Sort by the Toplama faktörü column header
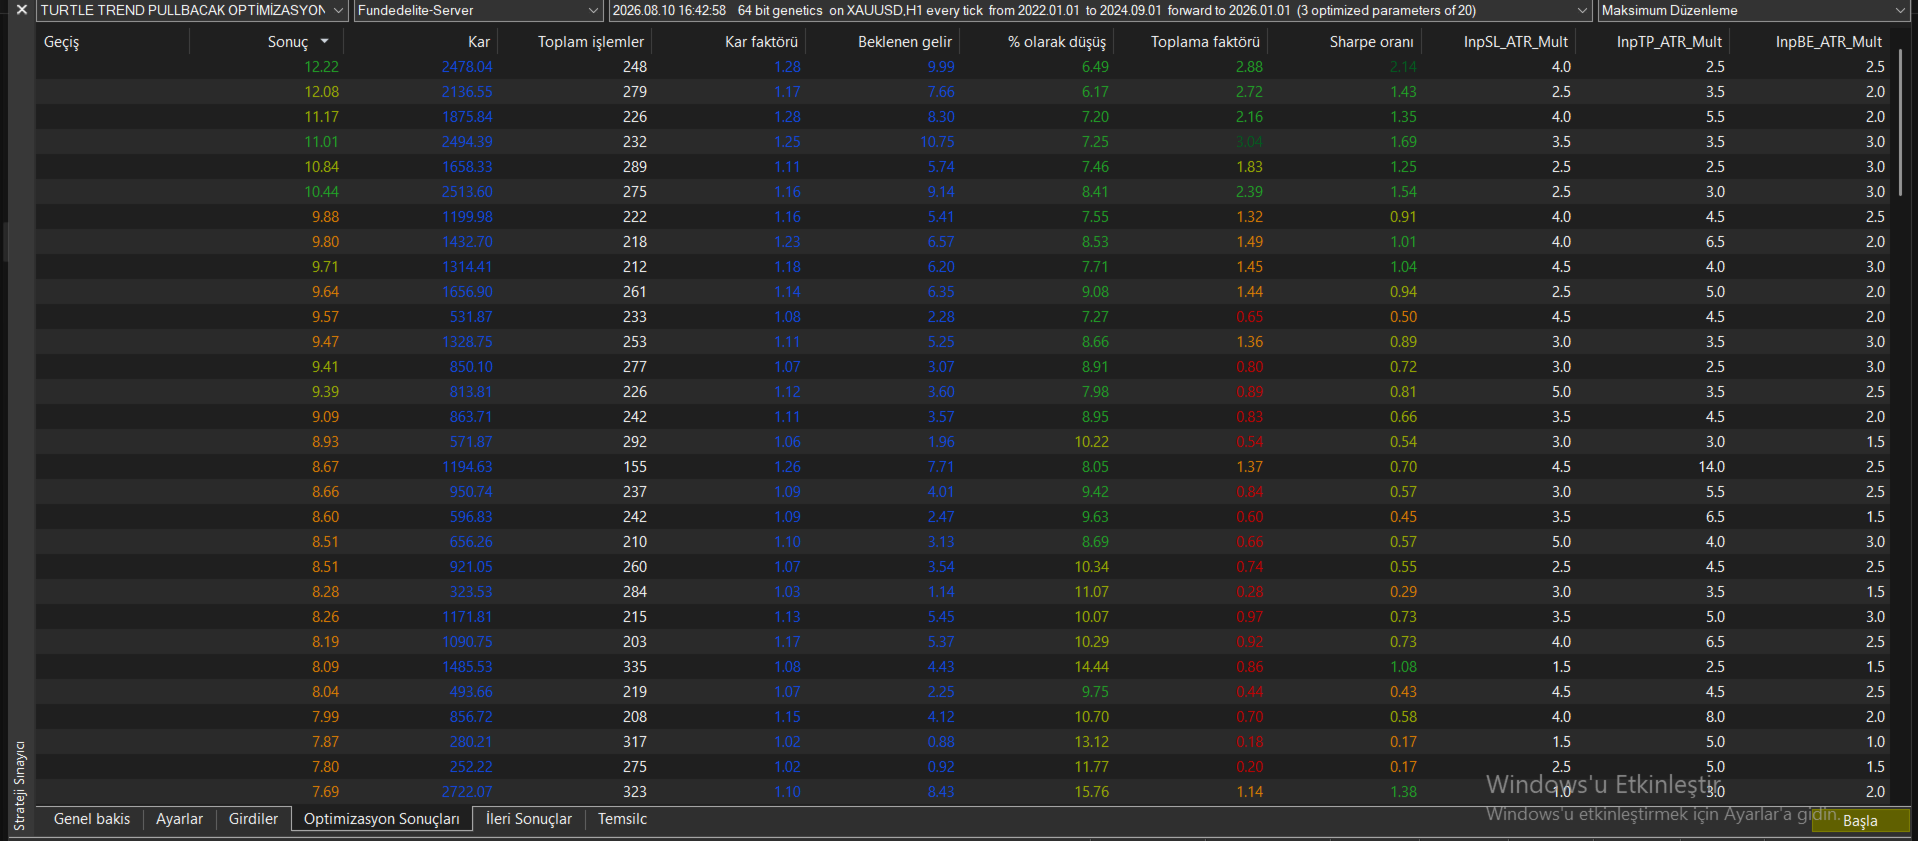Image resolution: width=1918 pixels, height=841 pixels. 1205,42
